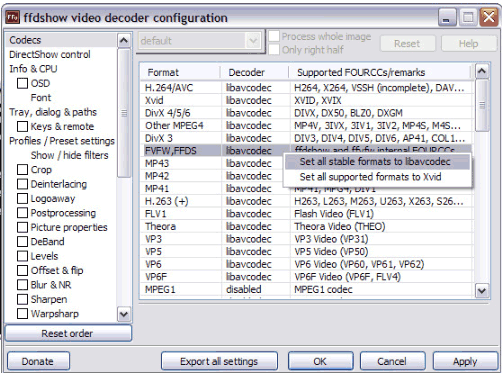The image size is (504, 375).
Task: Click the codec table scroll-down arrow
Action: [x=482, y=290]
